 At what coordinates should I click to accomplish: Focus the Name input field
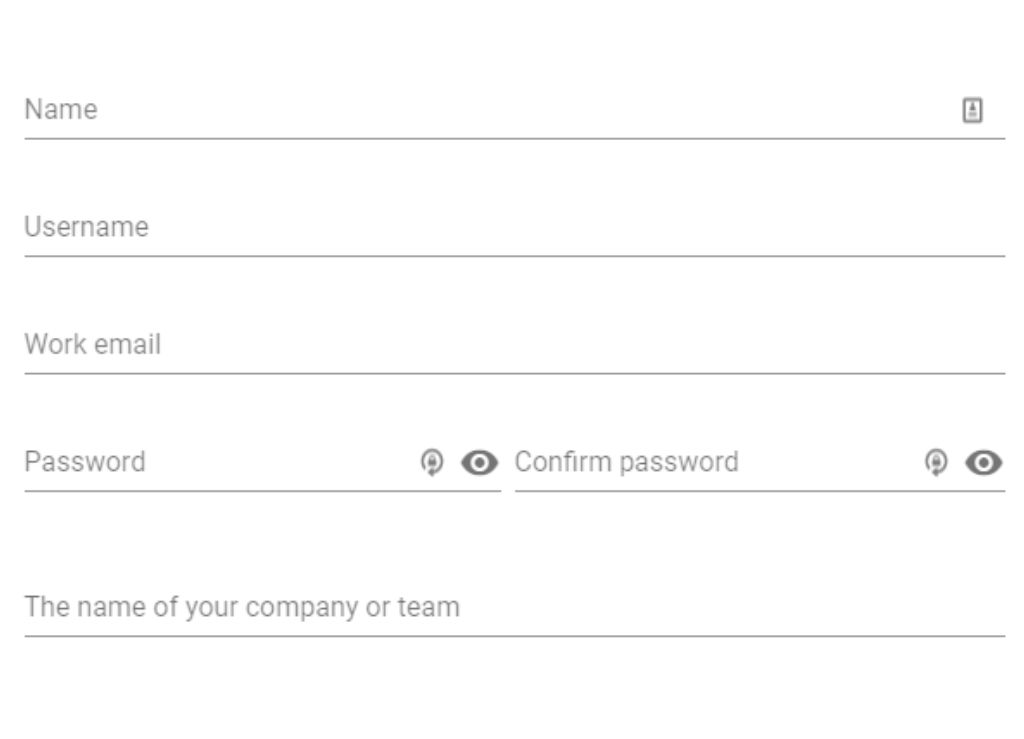(515, 110)
